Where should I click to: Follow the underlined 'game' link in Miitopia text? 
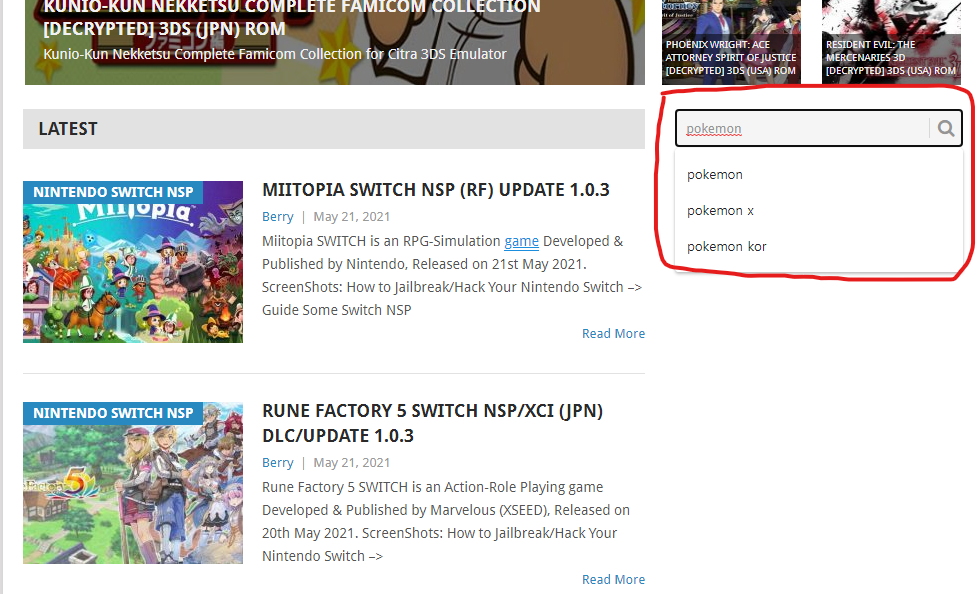point(522,241)
